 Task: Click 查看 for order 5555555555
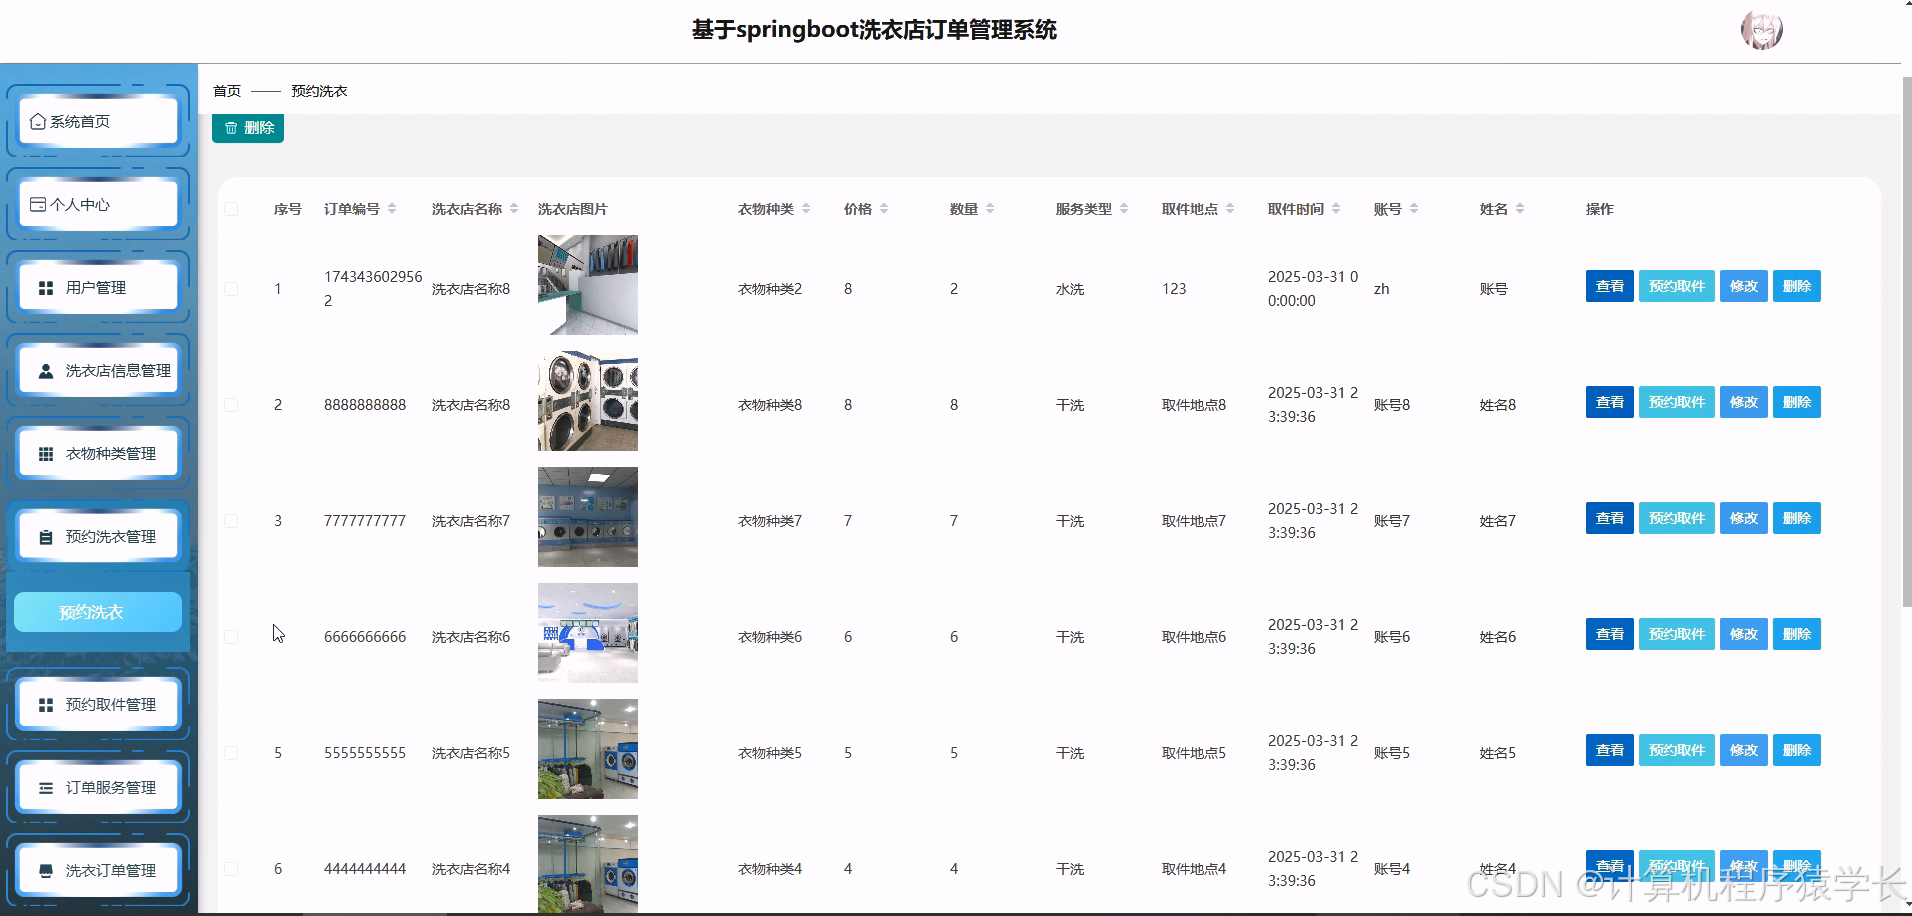(x=1609, y=750)
